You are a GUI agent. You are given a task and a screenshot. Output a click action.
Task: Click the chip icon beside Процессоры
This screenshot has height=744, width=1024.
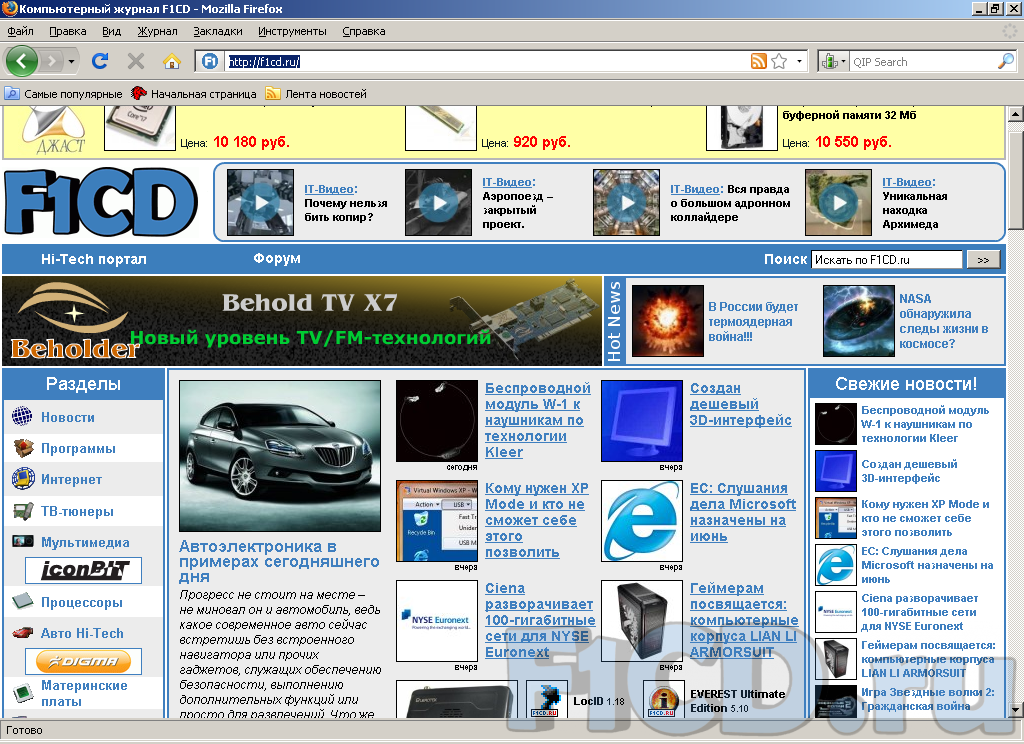pos(23,602)
